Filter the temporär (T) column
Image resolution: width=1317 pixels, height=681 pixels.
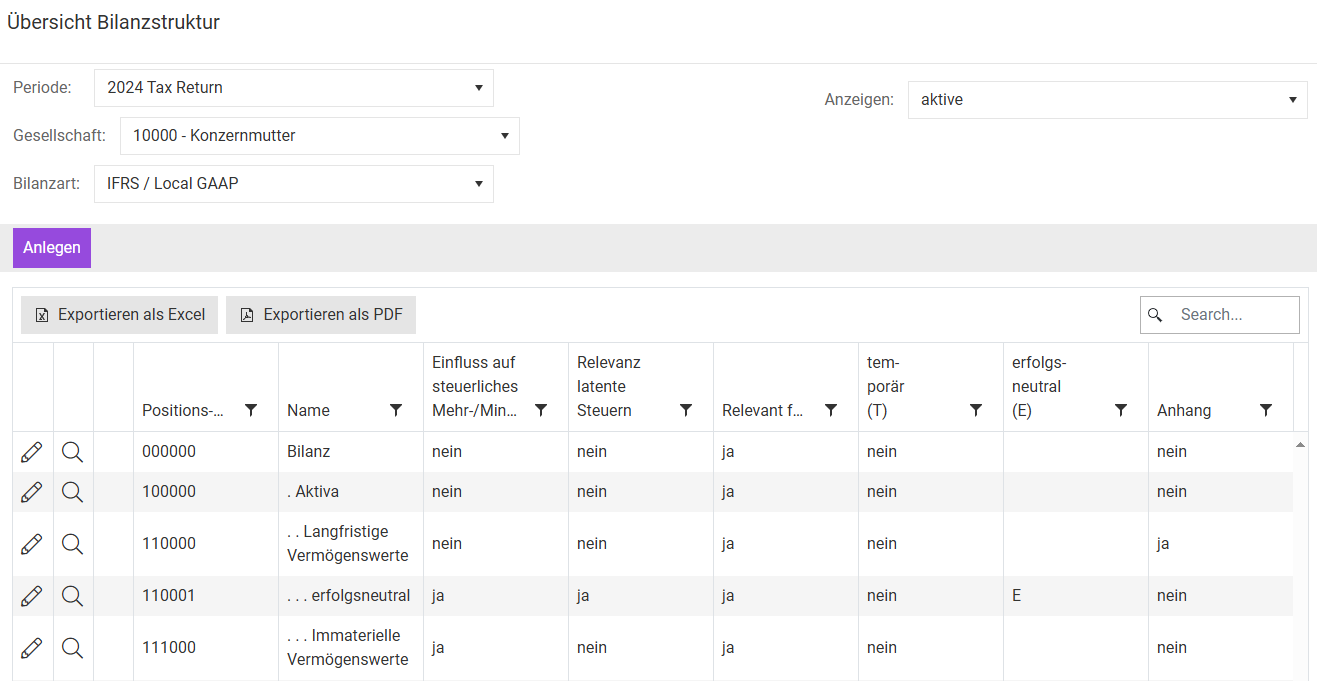click(x=976, y=410)
